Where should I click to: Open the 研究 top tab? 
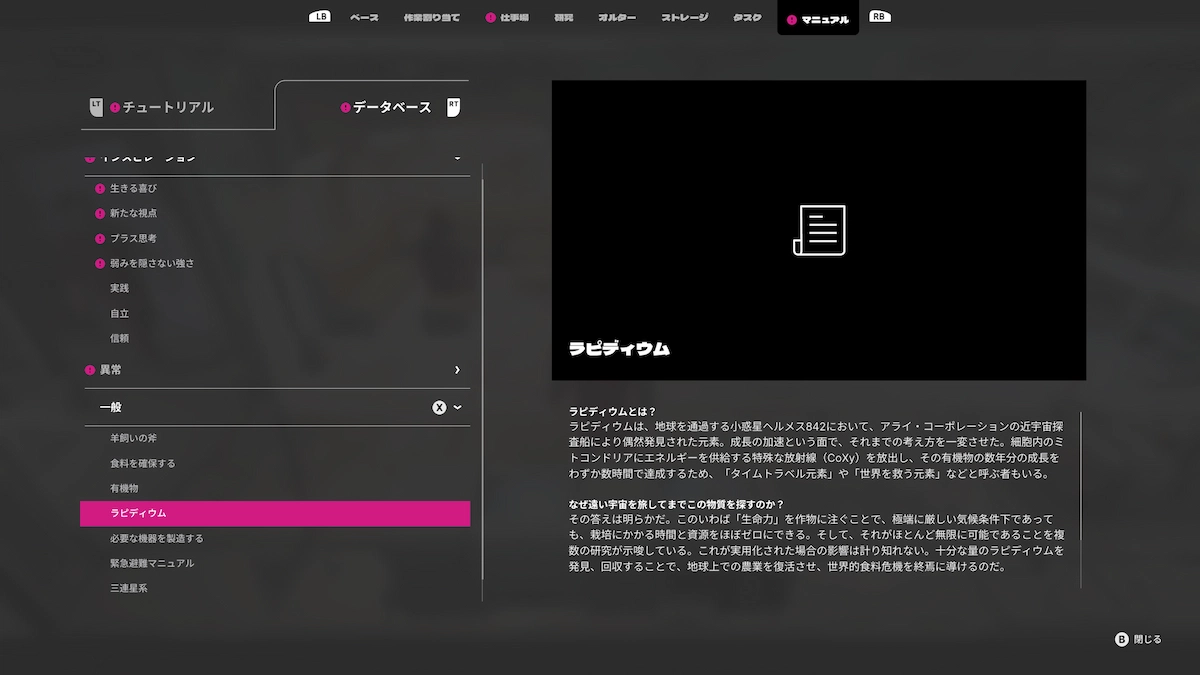(564, 18)
